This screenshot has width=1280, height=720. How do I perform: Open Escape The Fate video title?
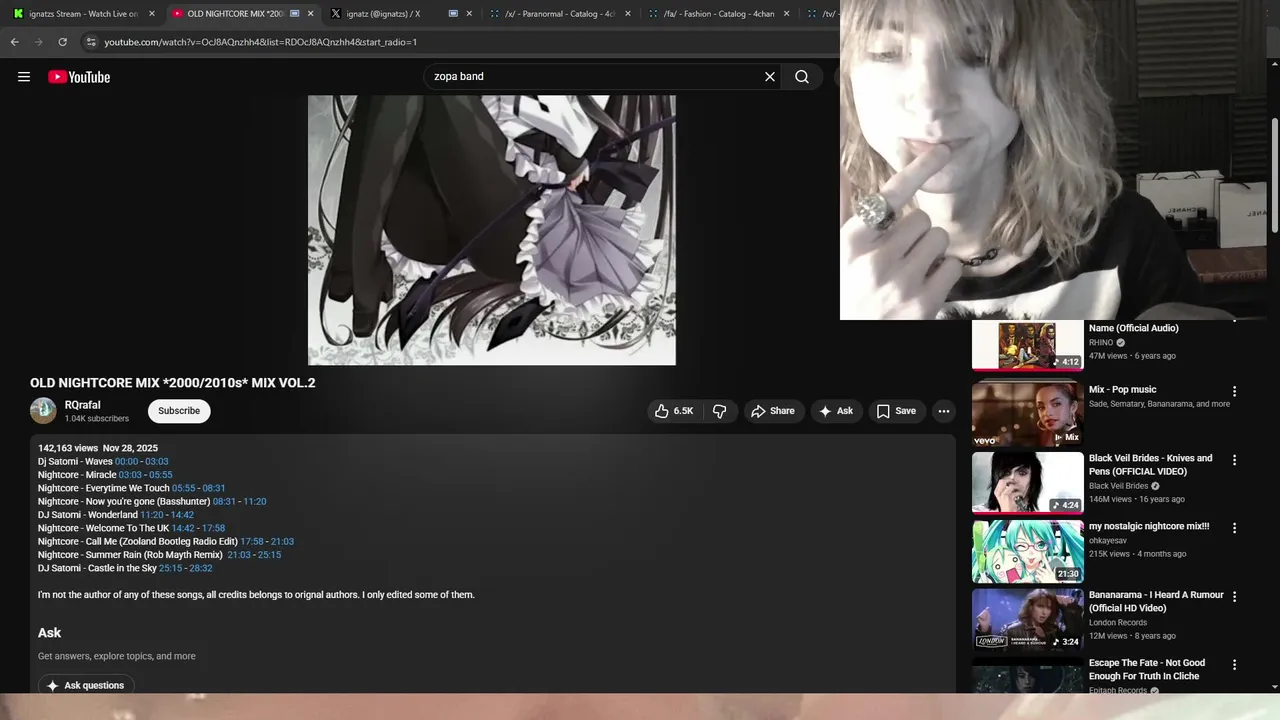click(x=1147, y=669)
